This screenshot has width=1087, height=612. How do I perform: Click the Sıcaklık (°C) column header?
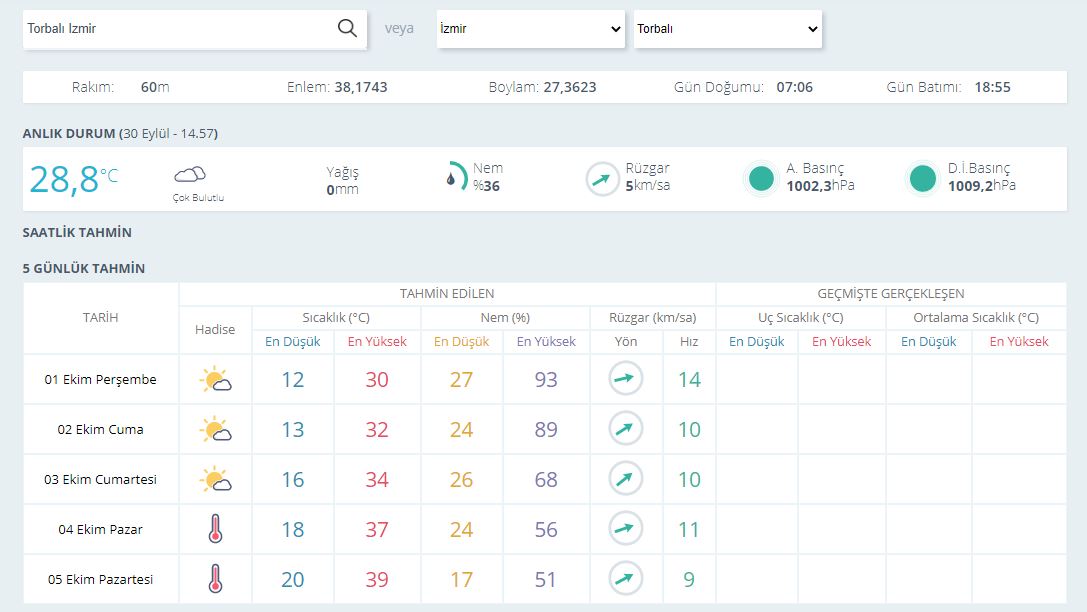[x=336, y=317]
